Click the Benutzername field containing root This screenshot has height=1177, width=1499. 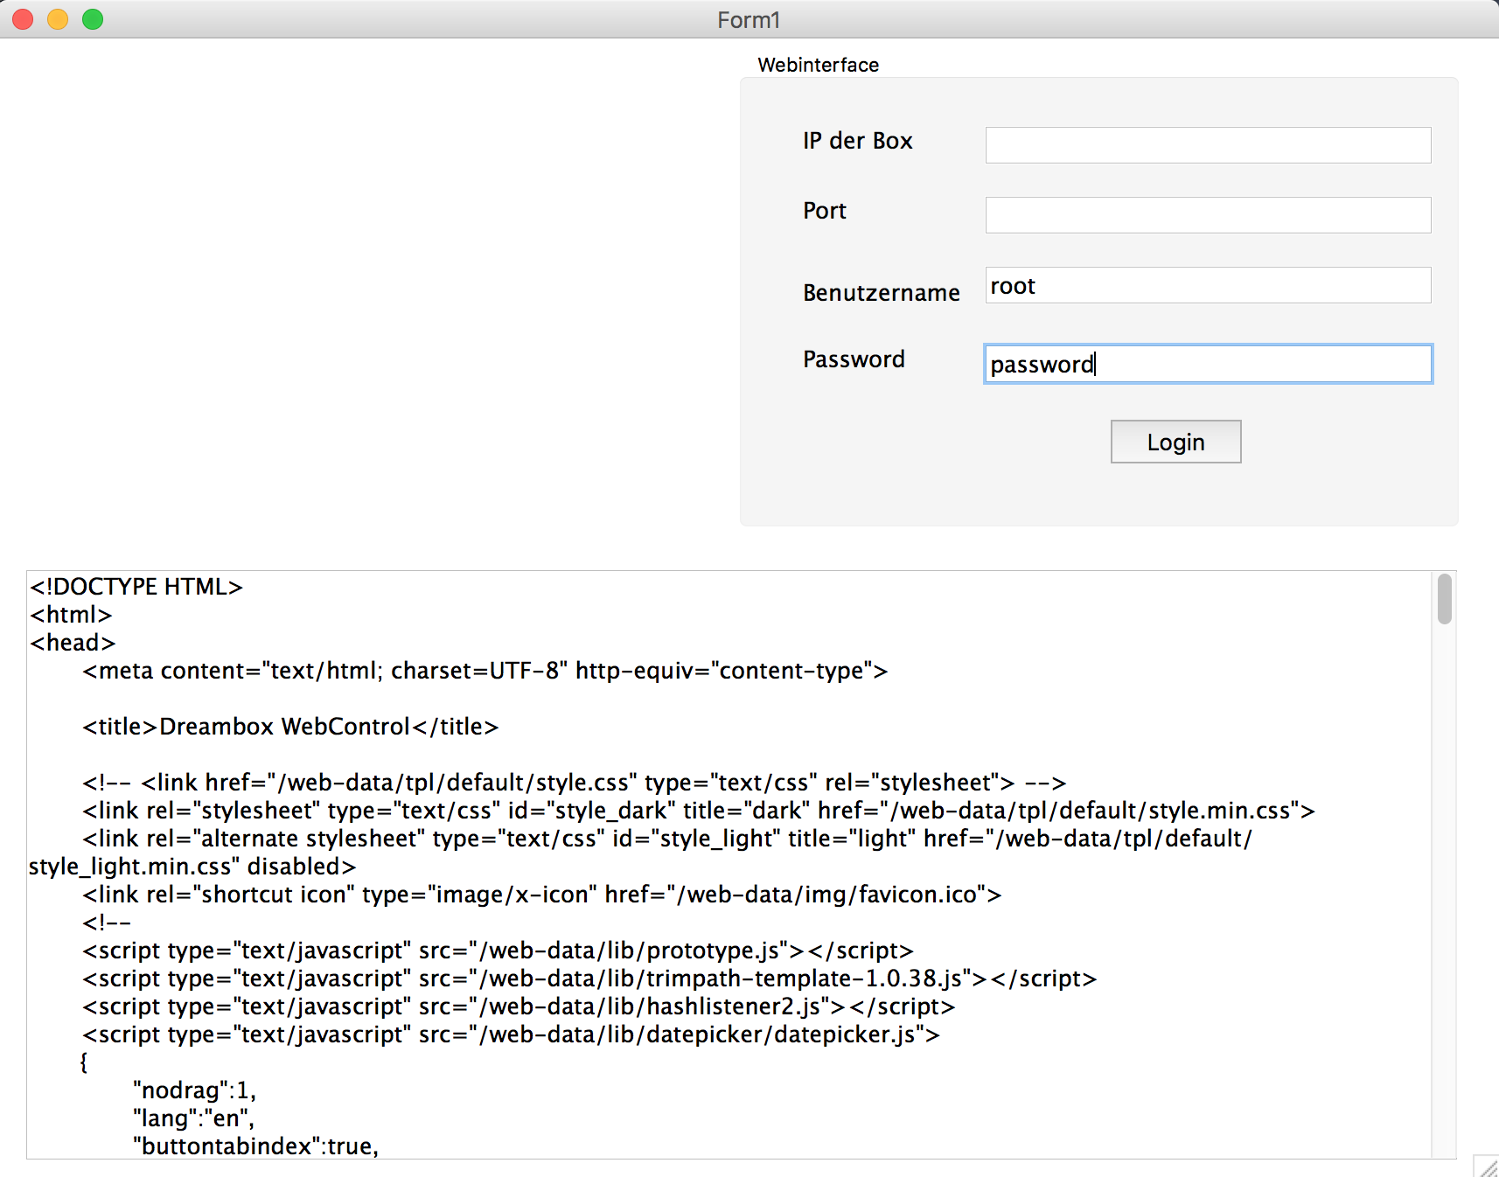click(1208, 286)
